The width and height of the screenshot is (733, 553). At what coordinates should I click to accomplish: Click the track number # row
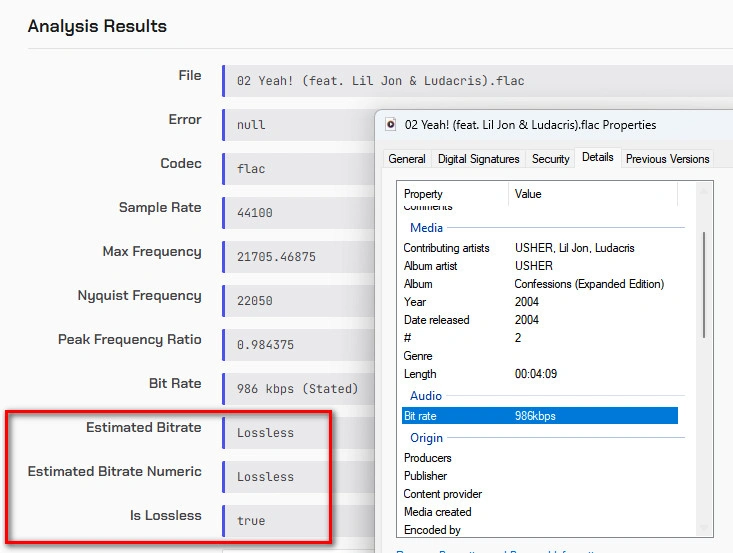coord(540,338)
